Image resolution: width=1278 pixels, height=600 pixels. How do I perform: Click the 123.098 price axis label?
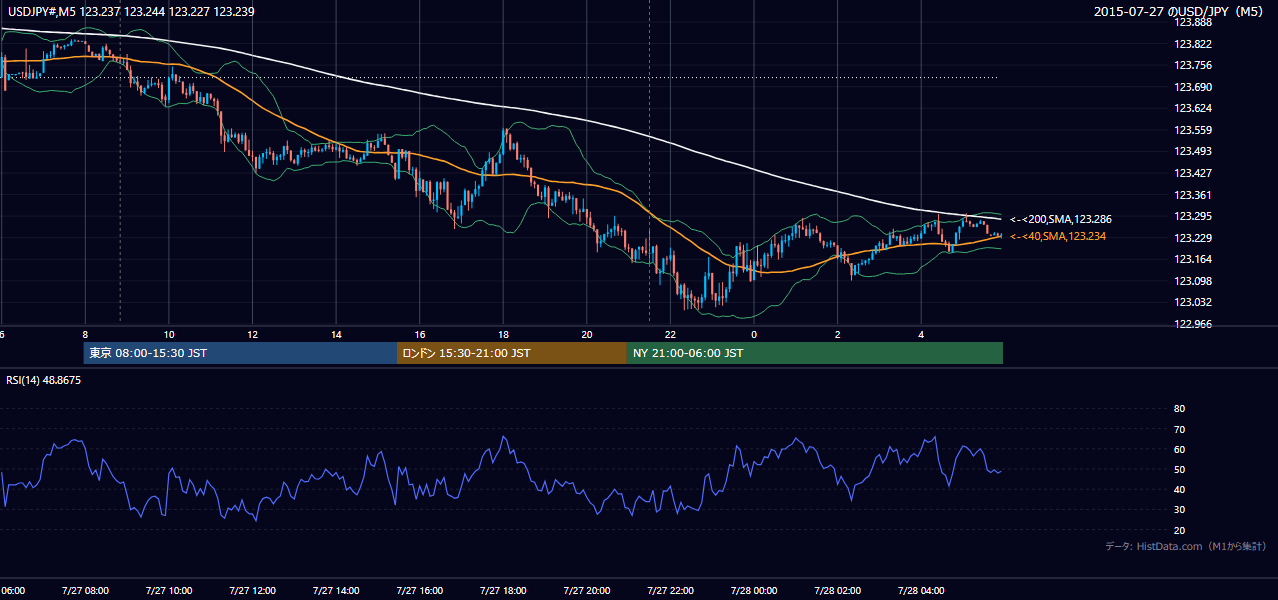pos(1192,281)
